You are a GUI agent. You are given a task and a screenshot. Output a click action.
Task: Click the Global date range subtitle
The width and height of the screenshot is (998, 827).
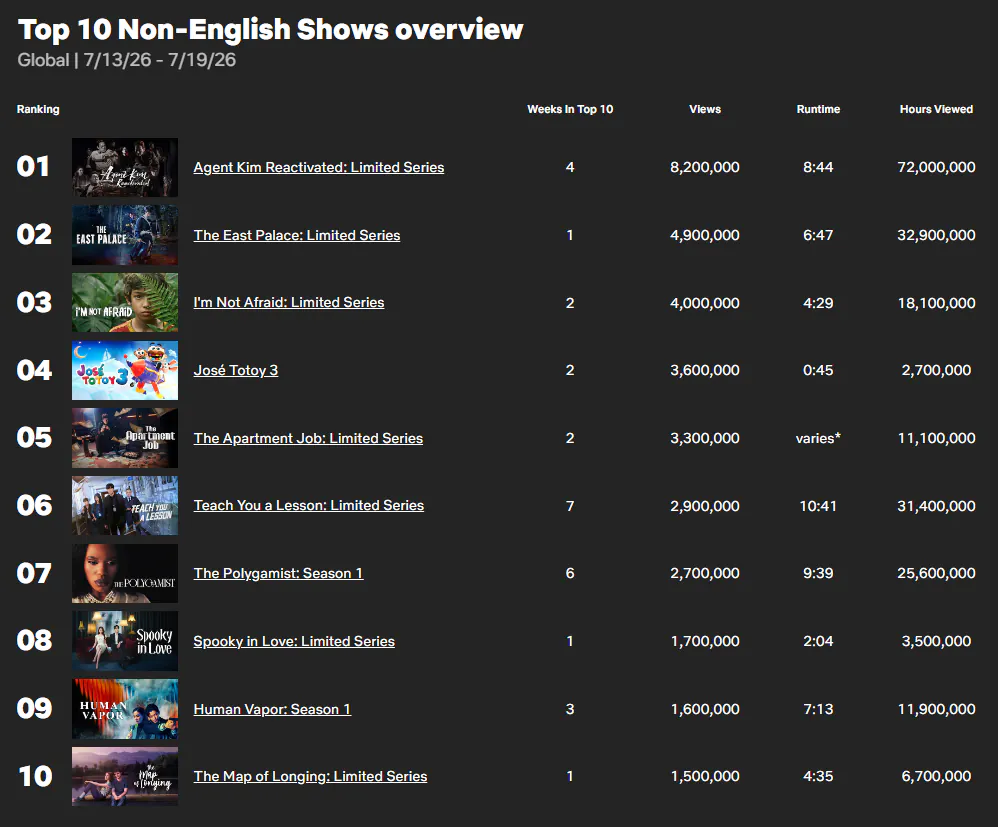coord(127,60)
